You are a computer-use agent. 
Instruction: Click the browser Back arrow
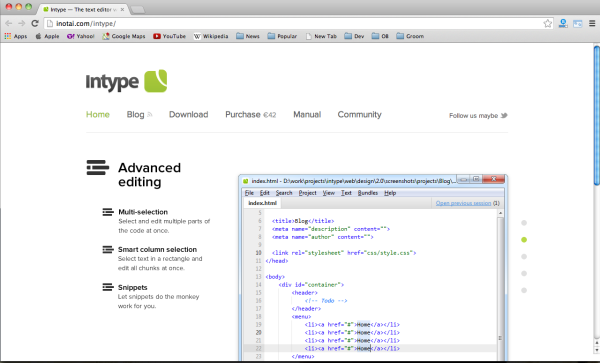coord(8,23)
